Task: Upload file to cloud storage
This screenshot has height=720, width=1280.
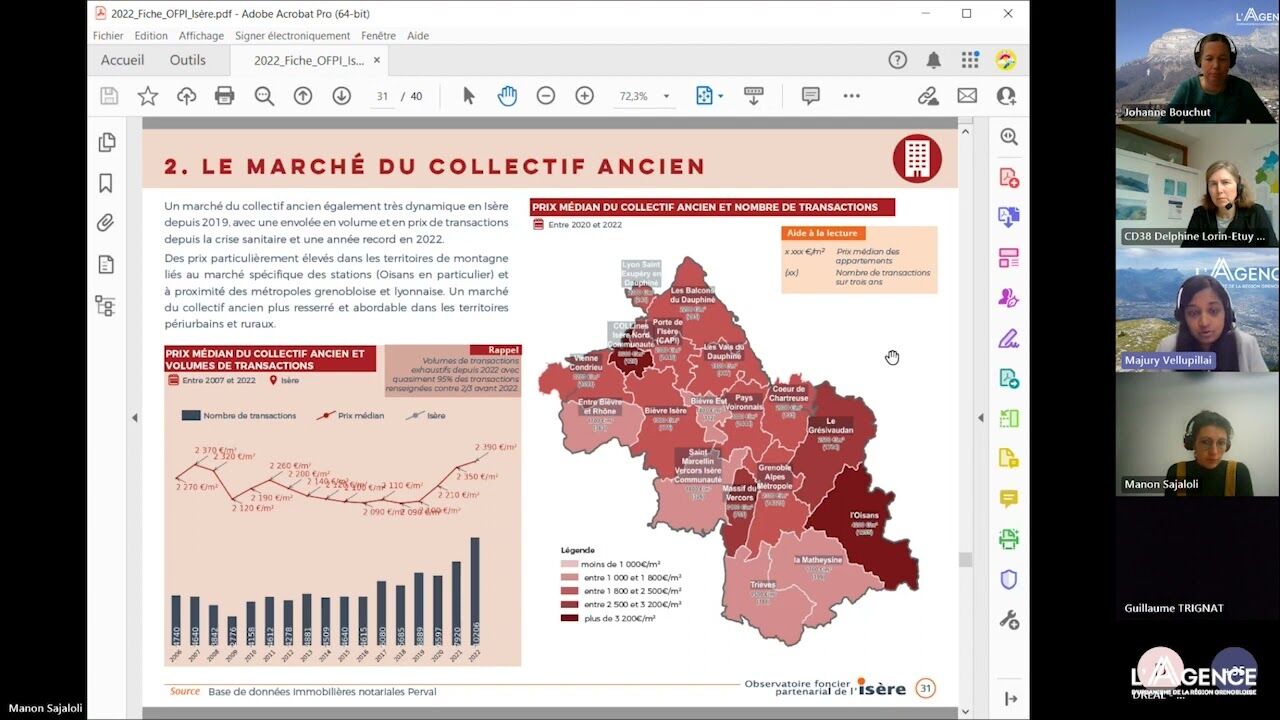Action: (186, 96)
